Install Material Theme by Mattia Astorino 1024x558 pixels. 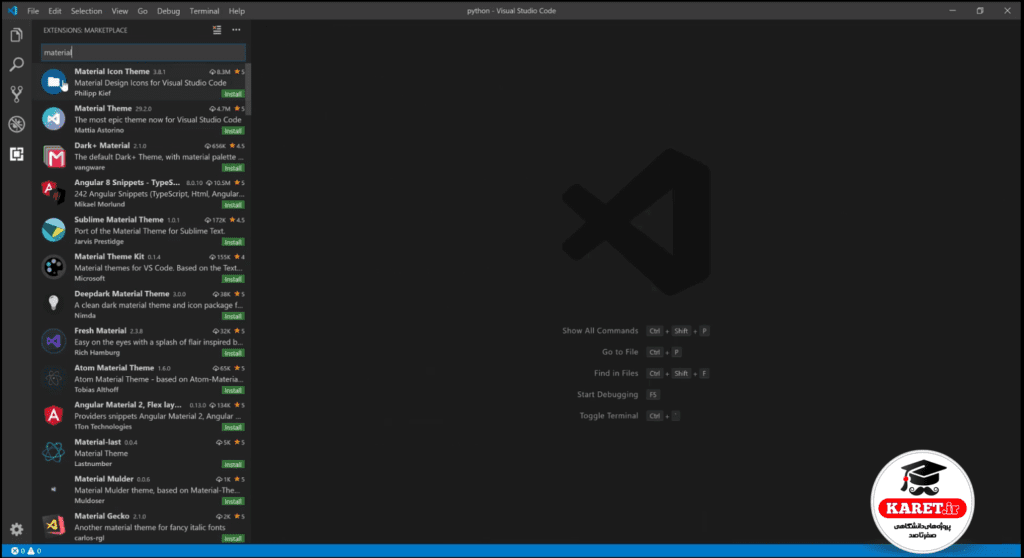click(x=233, y=131)
